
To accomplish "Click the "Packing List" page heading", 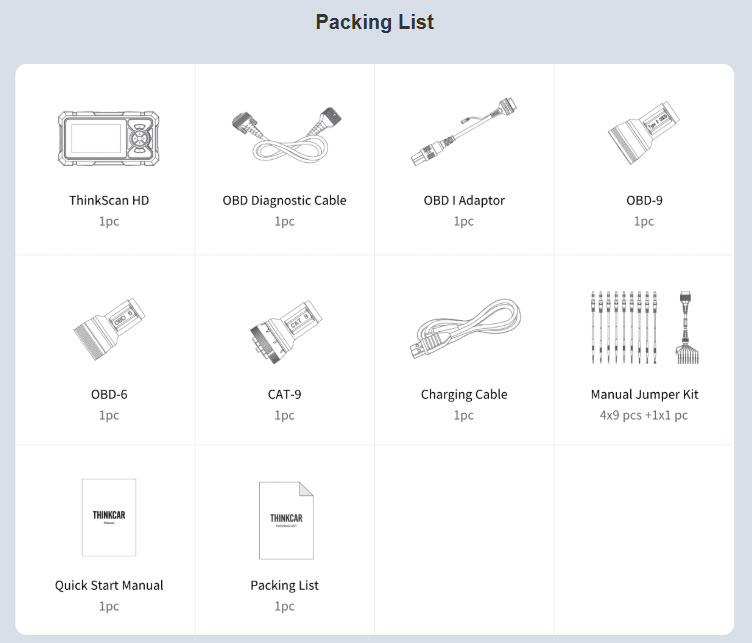I will [x=375, y=22].
